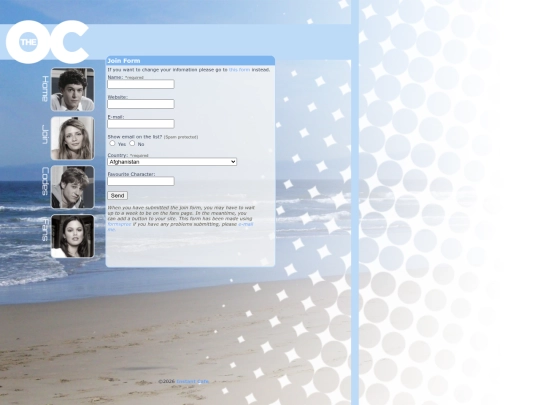The image size is (540, 405).
Task: Focus the E-mail input field
Action: pos(141,124)
